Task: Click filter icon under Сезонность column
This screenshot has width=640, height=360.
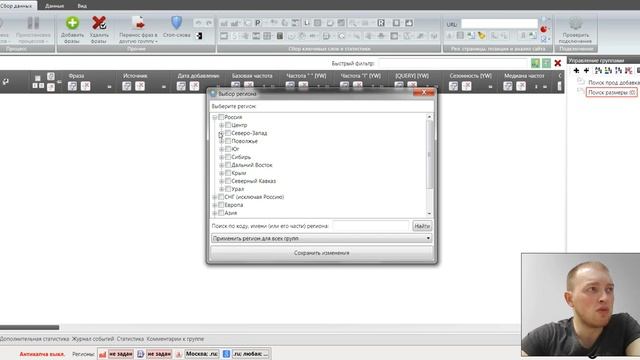Action: (453, 86)
